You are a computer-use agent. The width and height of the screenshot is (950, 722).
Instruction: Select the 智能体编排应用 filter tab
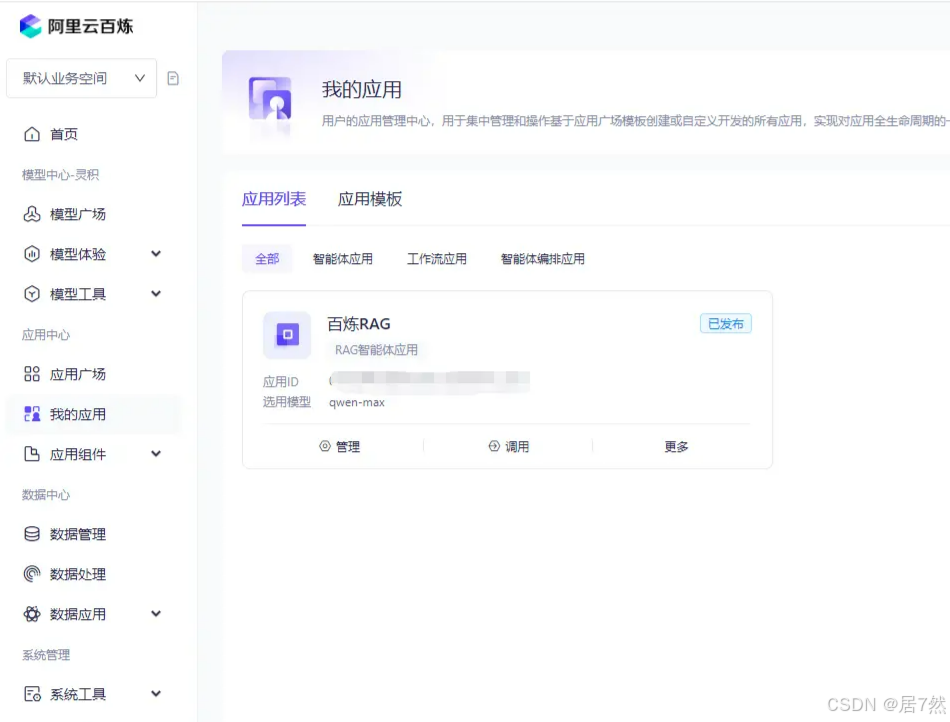[x=542, y=259]
